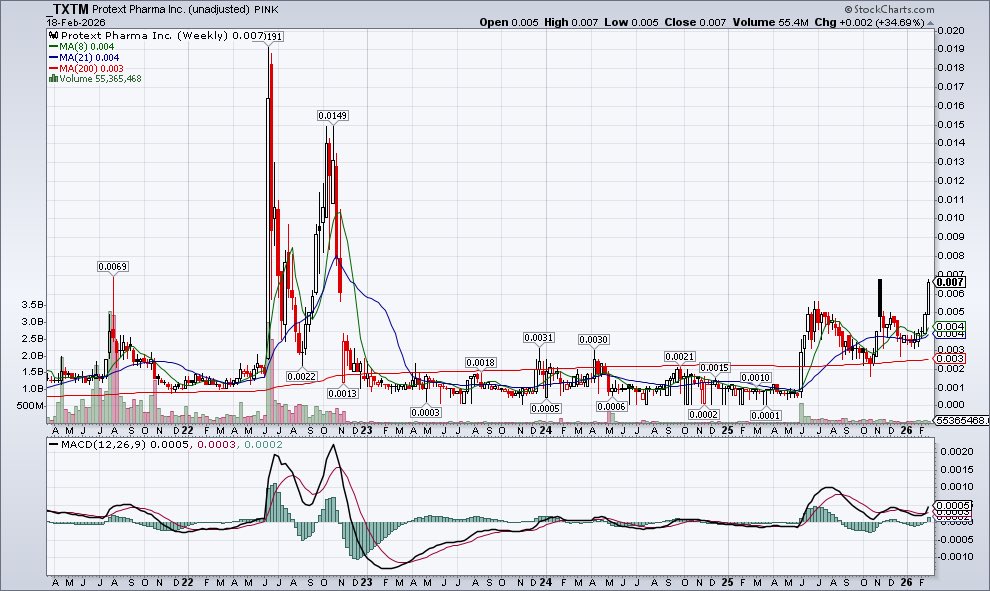Click the up-arrow triangle after the Chg value
The image size is (990, 591).
point(930,22)
